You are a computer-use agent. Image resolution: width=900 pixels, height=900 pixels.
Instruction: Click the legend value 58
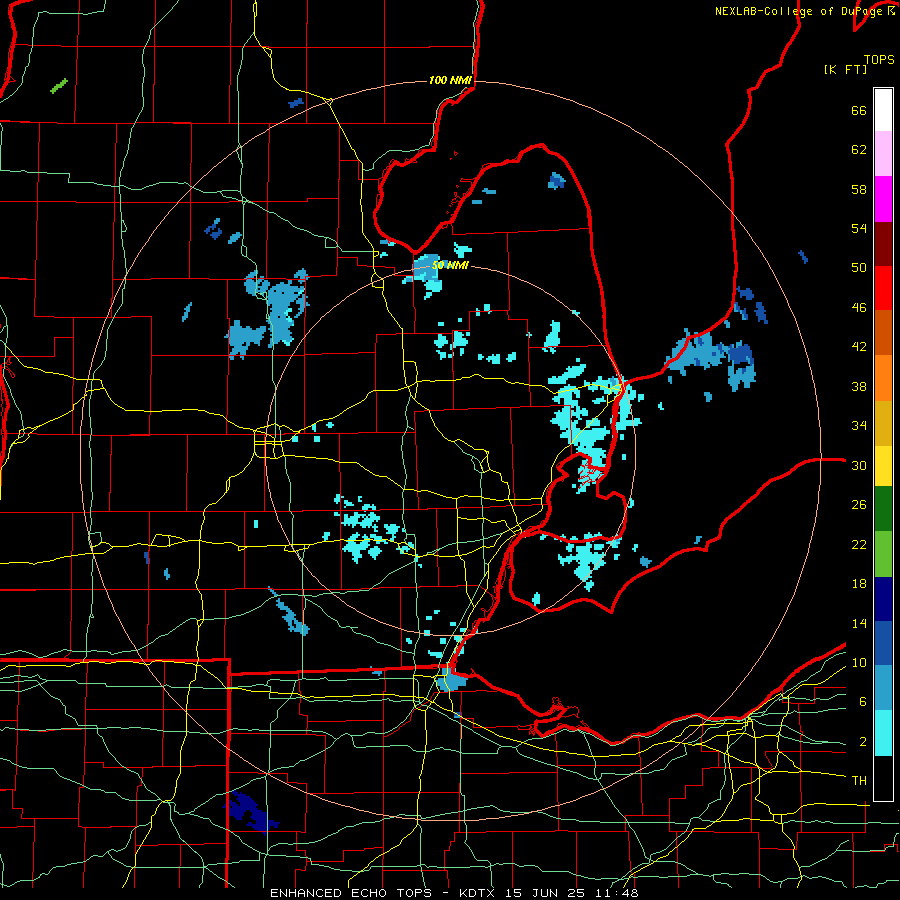tap(859, 189)
